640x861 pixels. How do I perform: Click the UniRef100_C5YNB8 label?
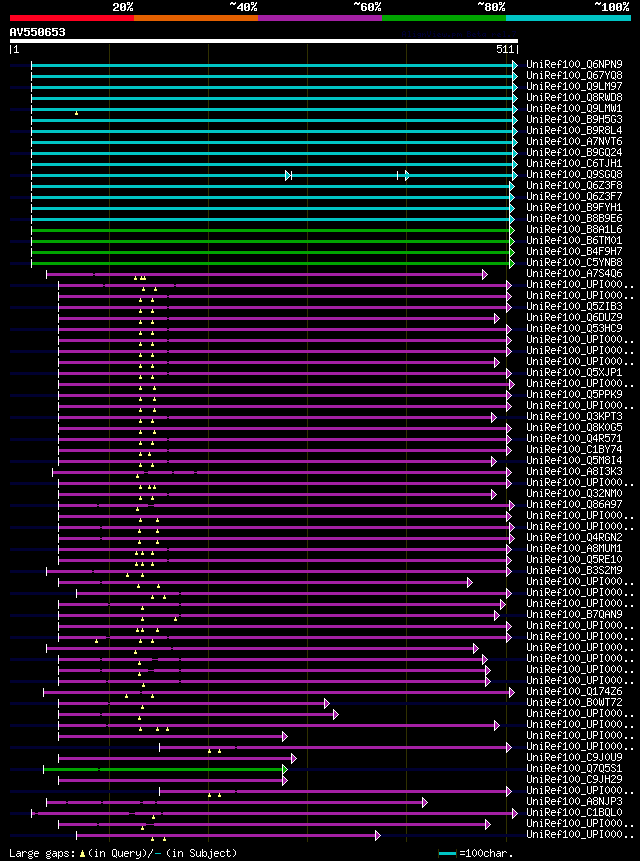coord(574,262)
